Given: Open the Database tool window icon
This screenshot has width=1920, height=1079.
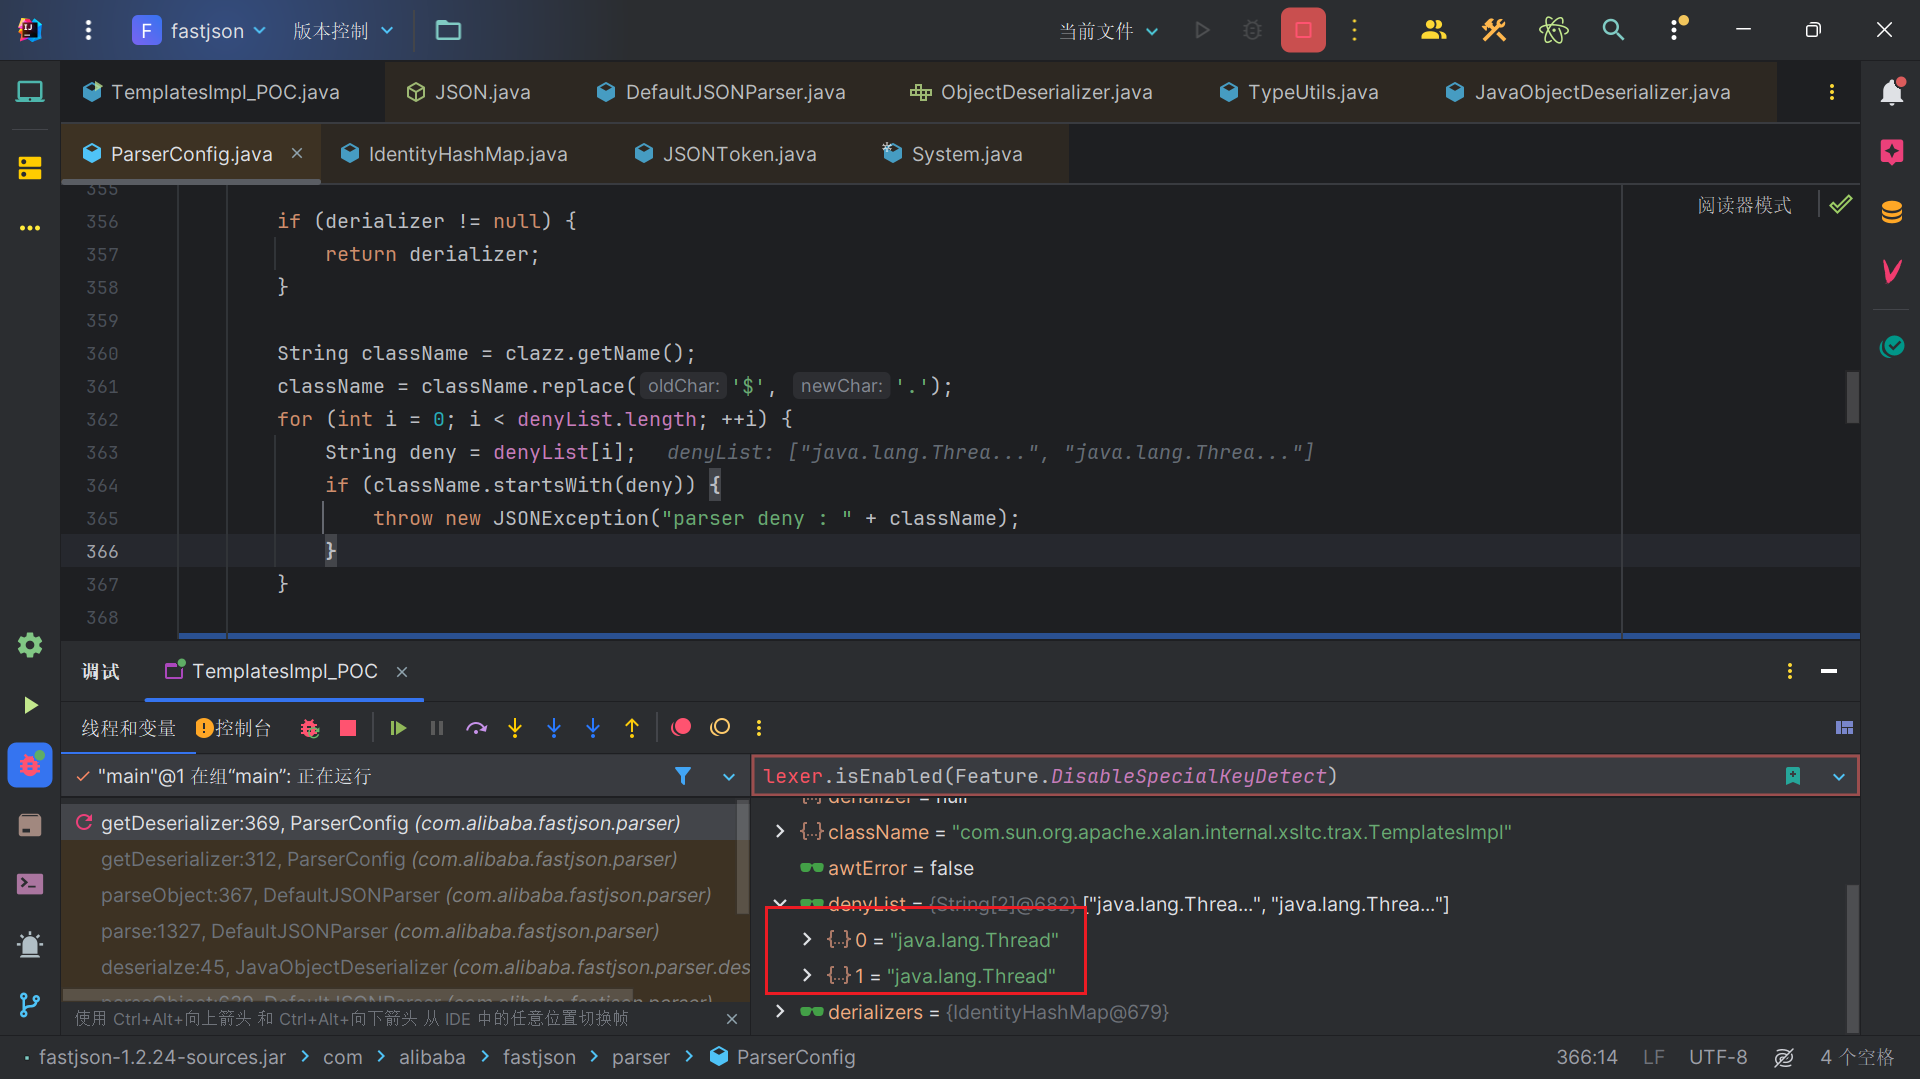Looking at the screenshot, I should tap(1892, 212).
